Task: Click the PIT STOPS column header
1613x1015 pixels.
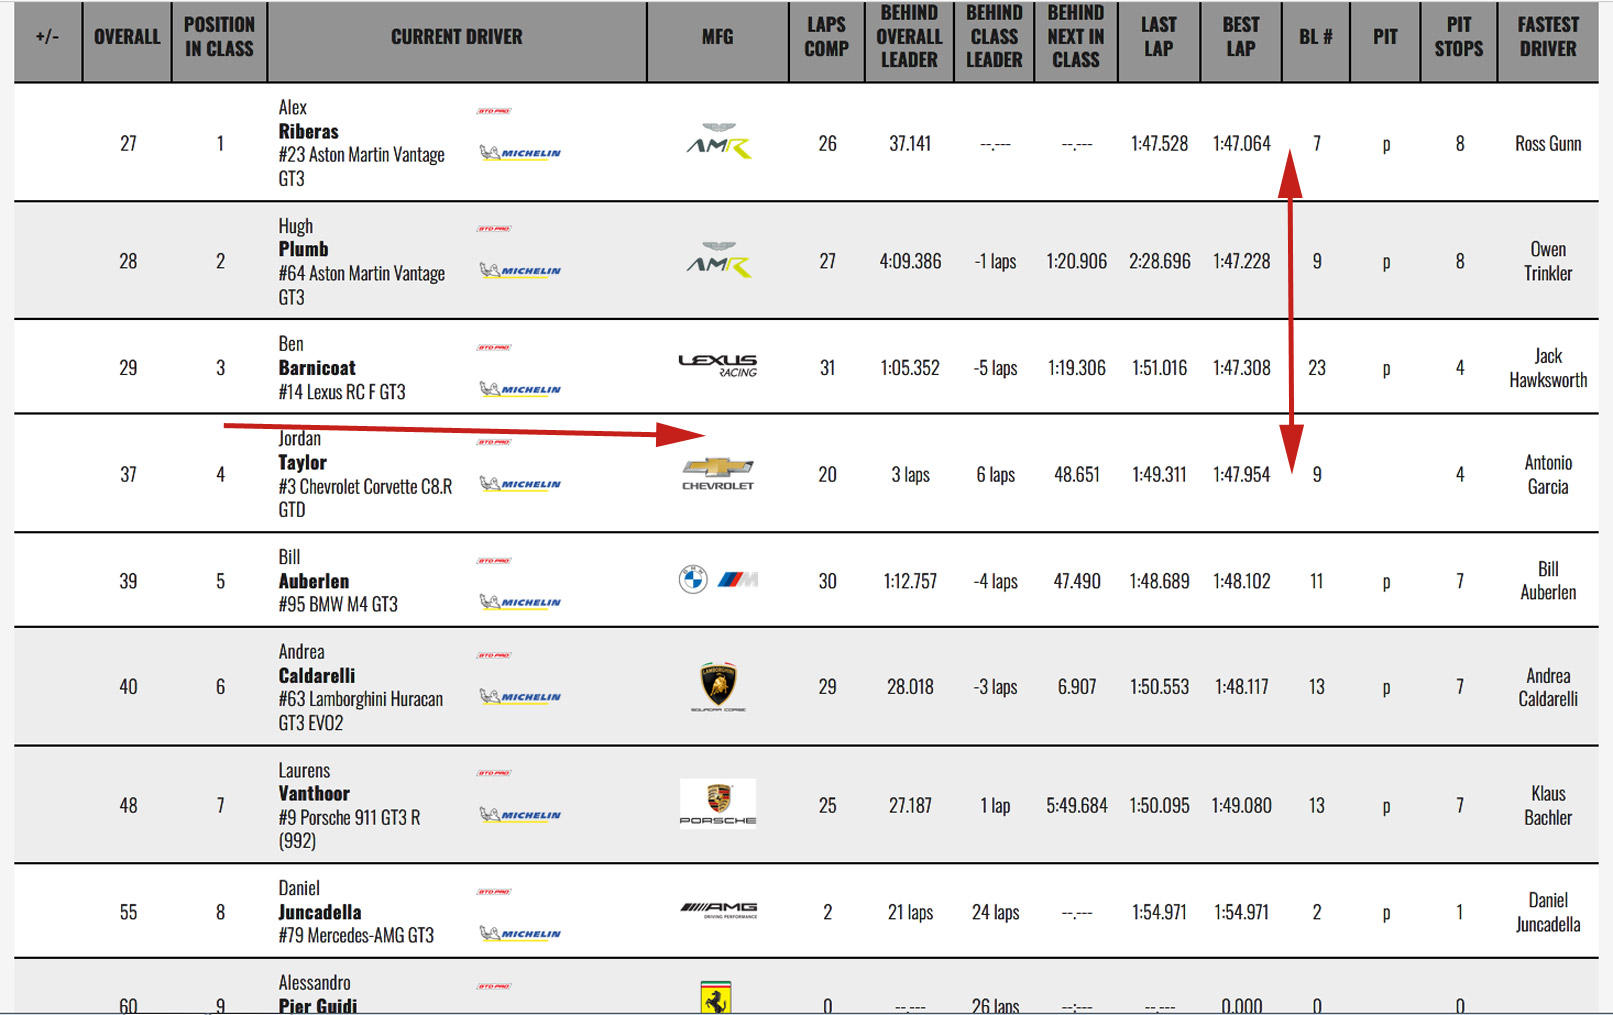Action: coord(1458,37)
